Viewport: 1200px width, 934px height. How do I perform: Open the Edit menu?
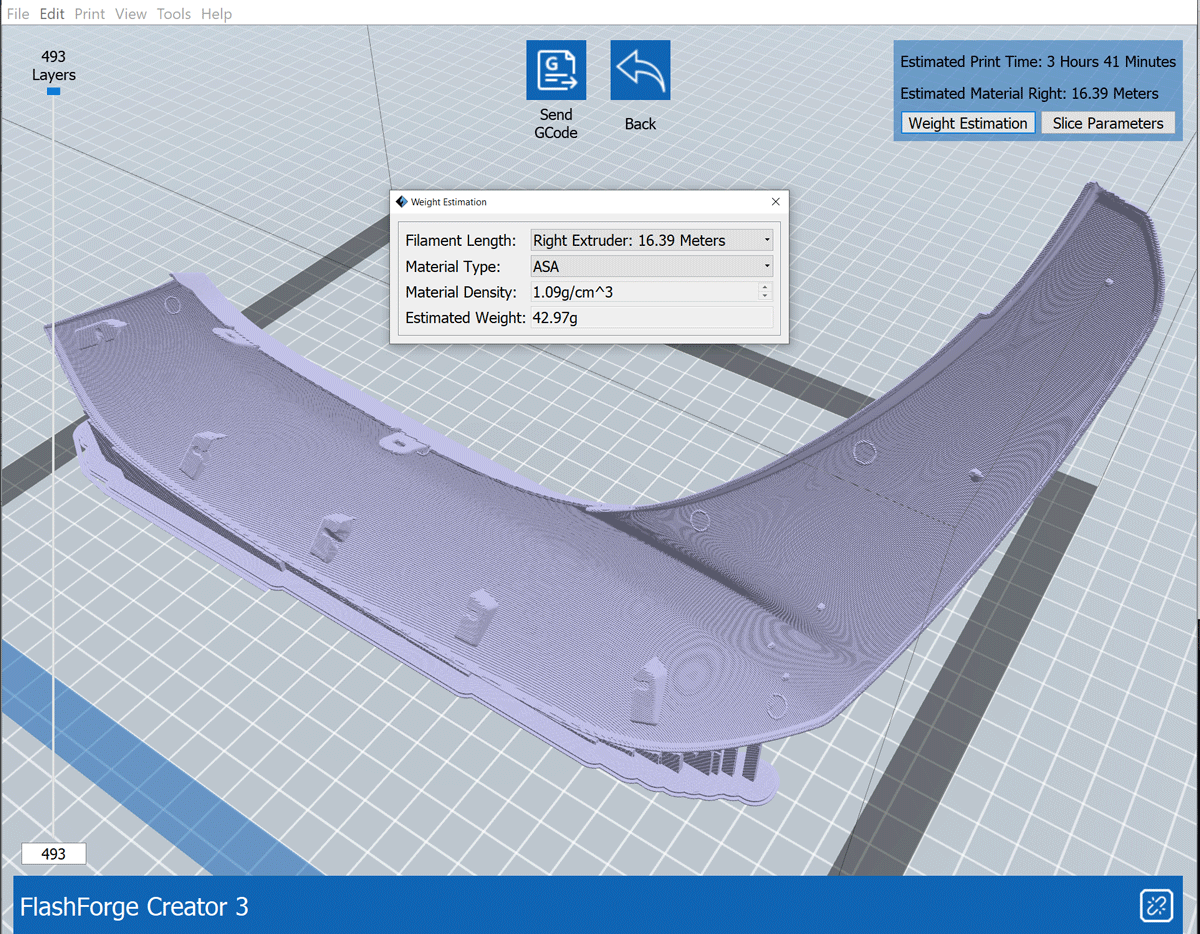tap(51, 13)
